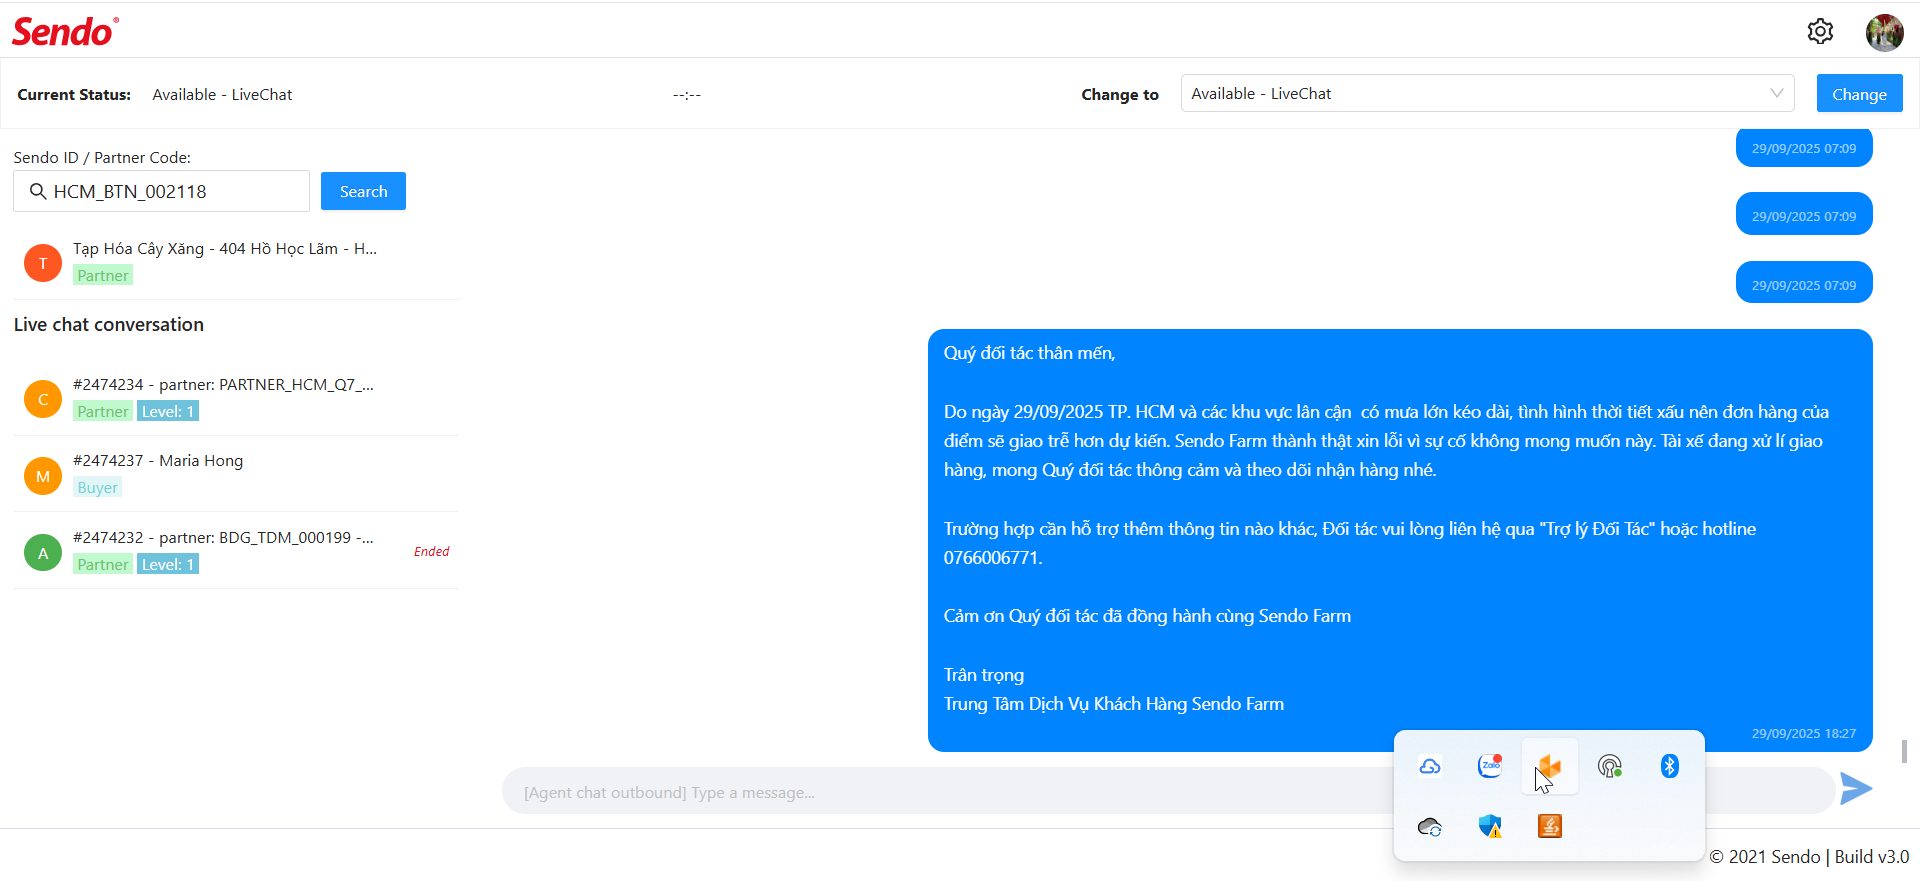Click the Search button
The image size is (1920, 881).
tap(363, 191)
